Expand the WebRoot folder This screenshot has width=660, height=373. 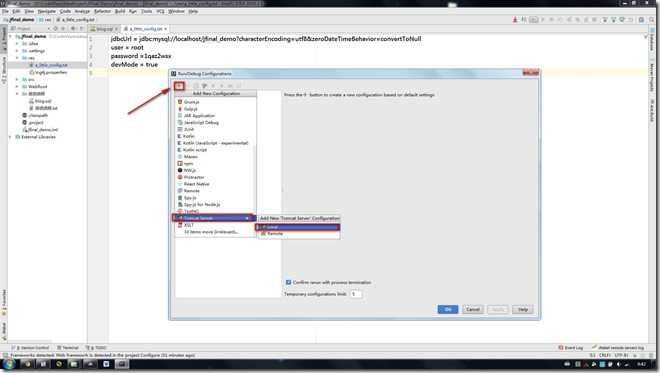(17, 87)
